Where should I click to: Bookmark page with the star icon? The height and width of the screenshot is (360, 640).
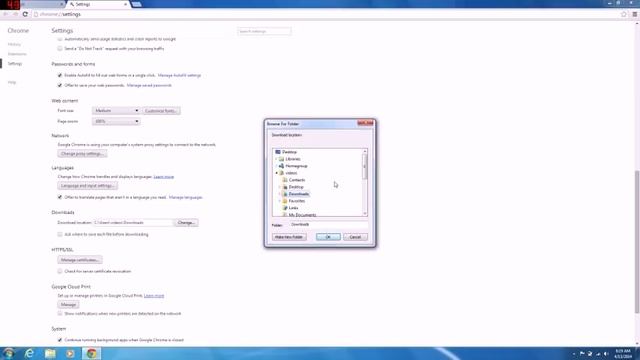pyautogui.click(x=624, y=14)
